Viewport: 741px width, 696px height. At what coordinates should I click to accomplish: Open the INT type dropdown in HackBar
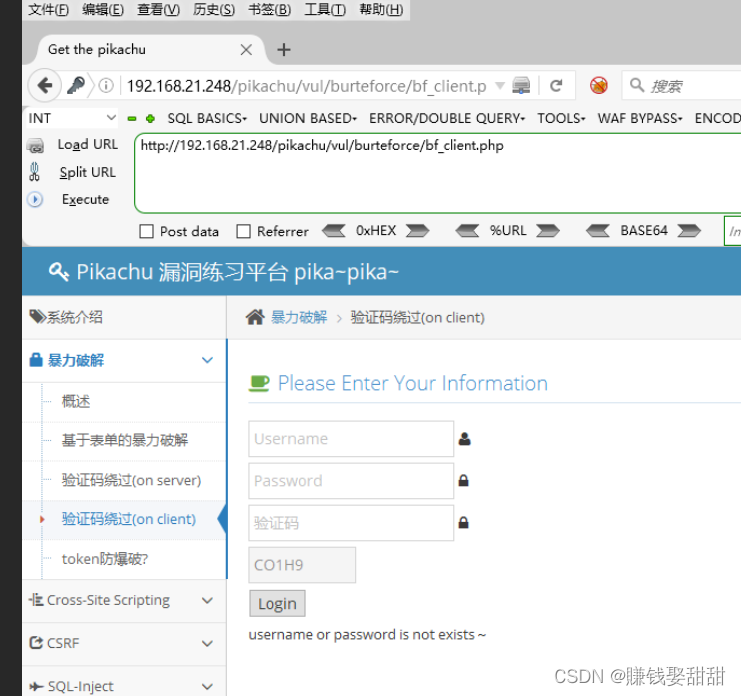(72, 118)
